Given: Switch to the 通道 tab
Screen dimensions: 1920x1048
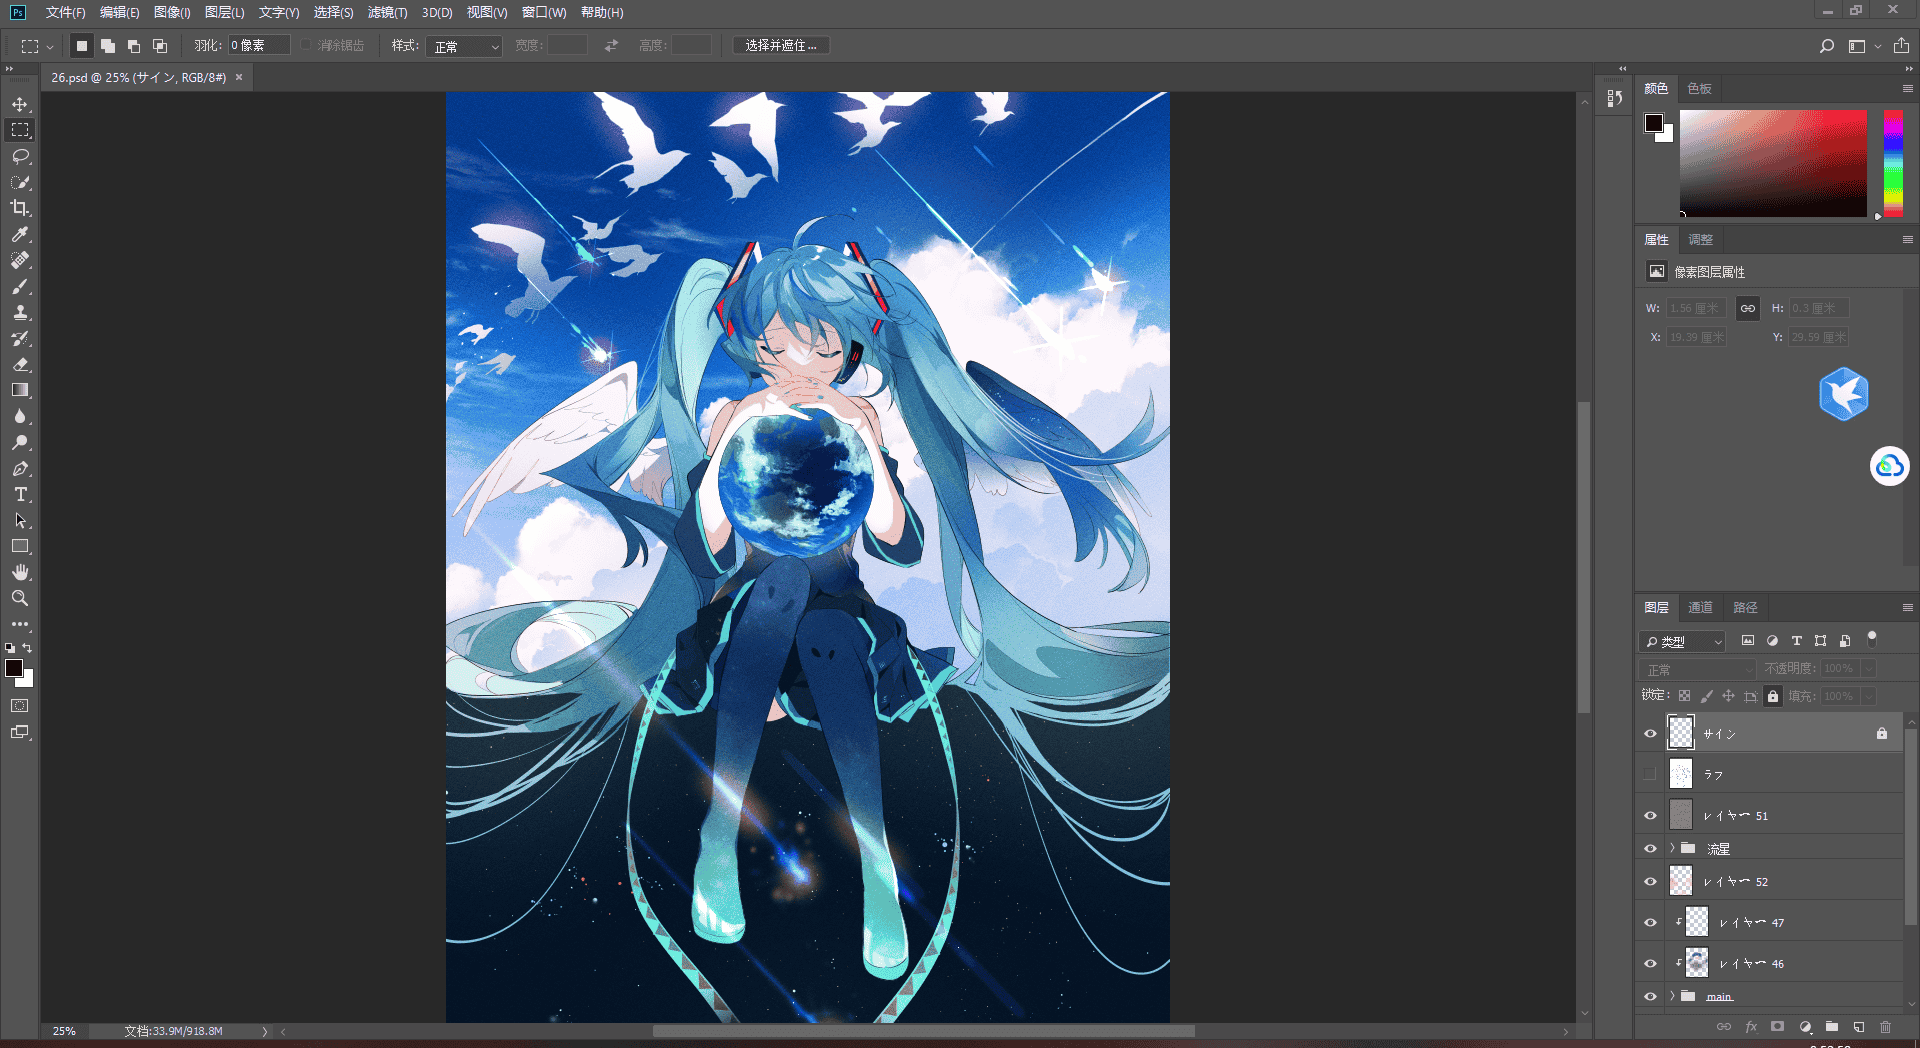Looking at the screenshot, I should [1700, 608].
